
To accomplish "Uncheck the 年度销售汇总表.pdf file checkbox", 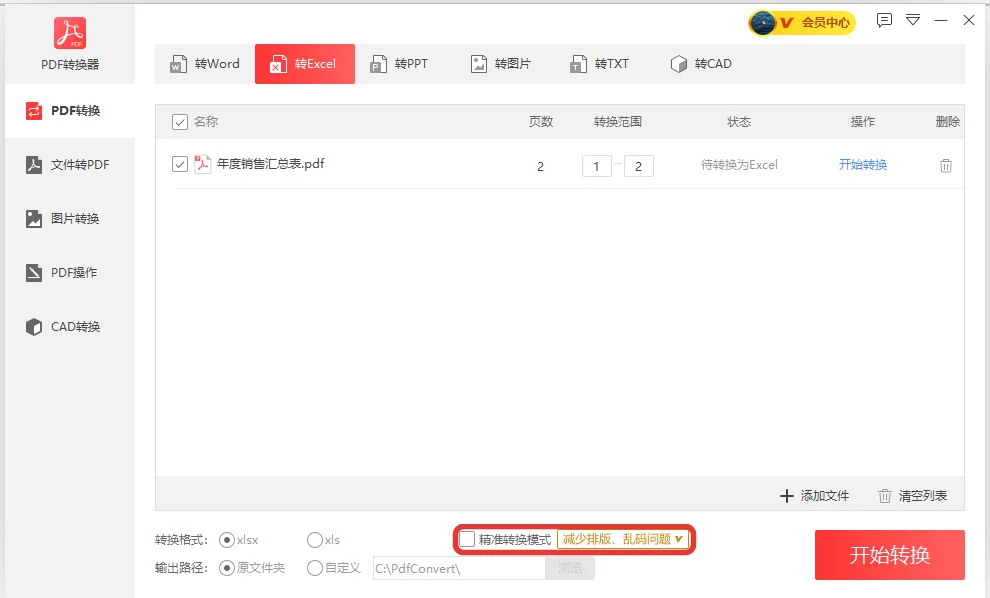I will tap(179, 164).
